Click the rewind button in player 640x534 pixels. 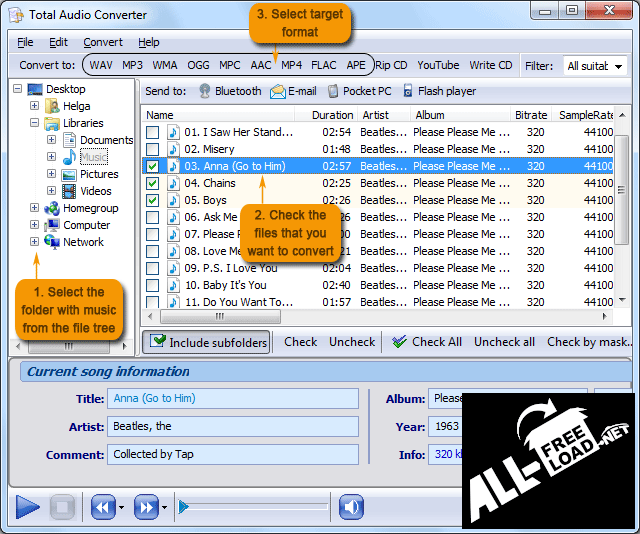pos(101,508)
